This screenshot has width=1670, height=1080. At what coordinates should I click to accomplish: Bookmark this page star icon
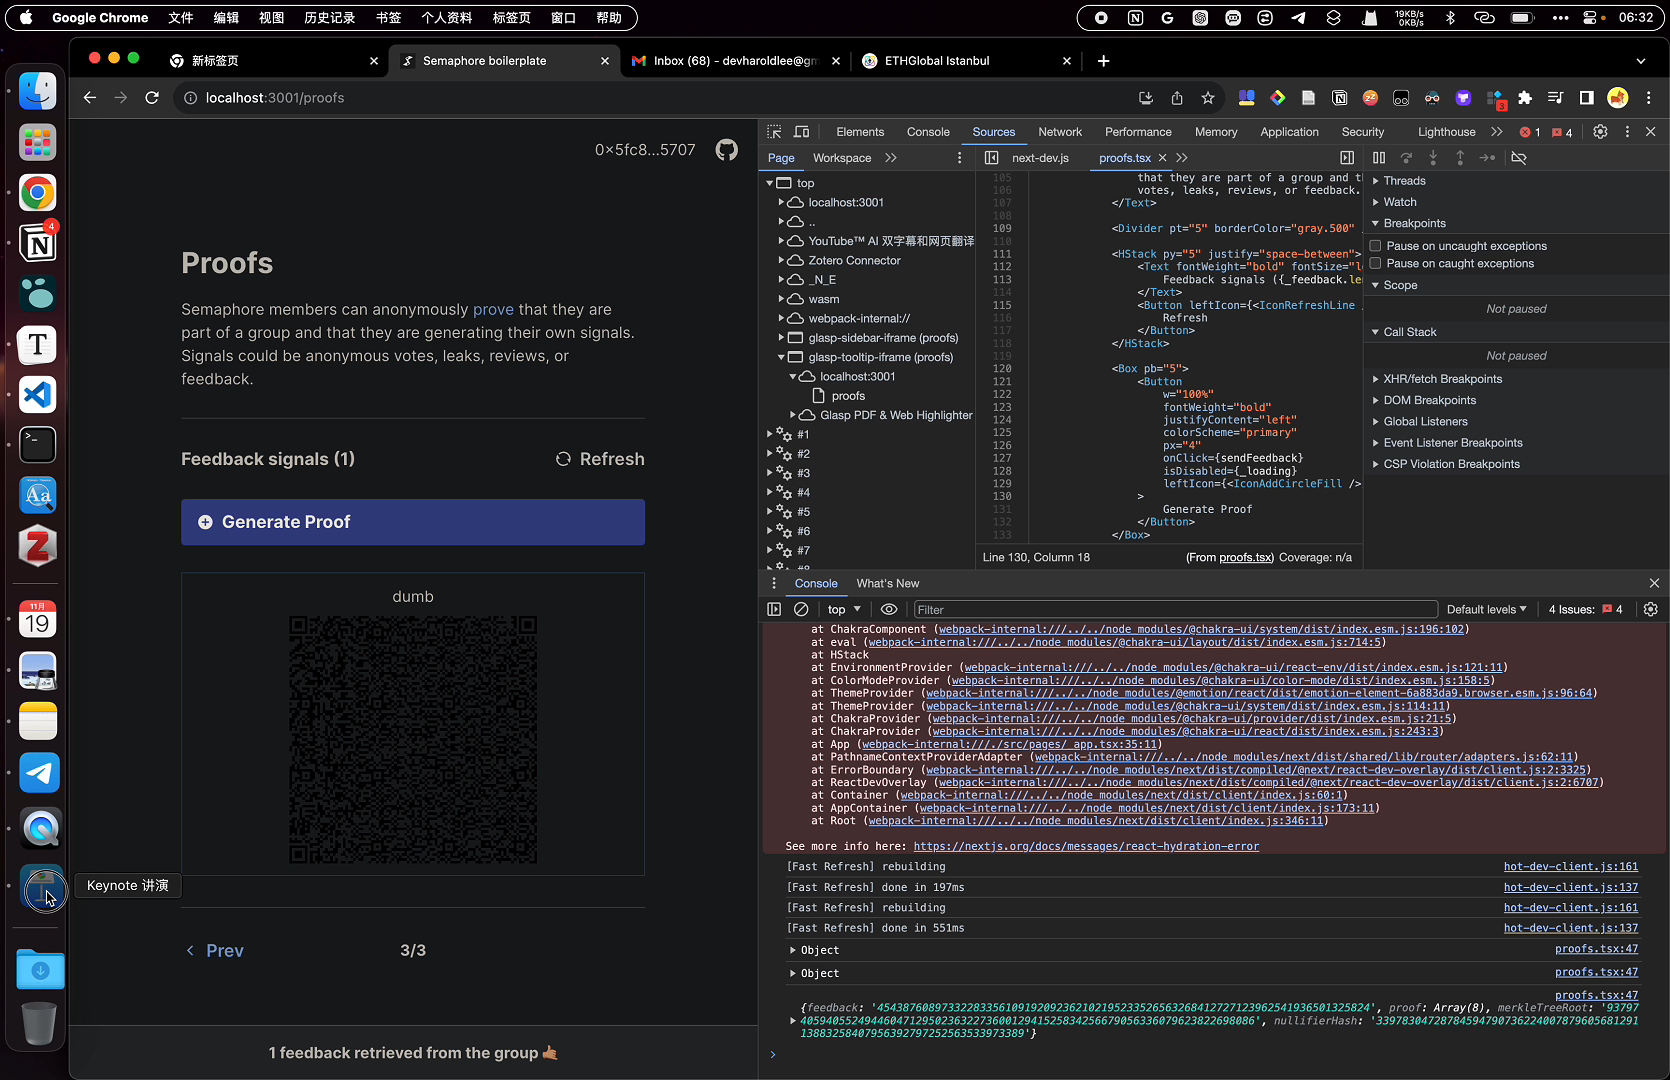1208,98
